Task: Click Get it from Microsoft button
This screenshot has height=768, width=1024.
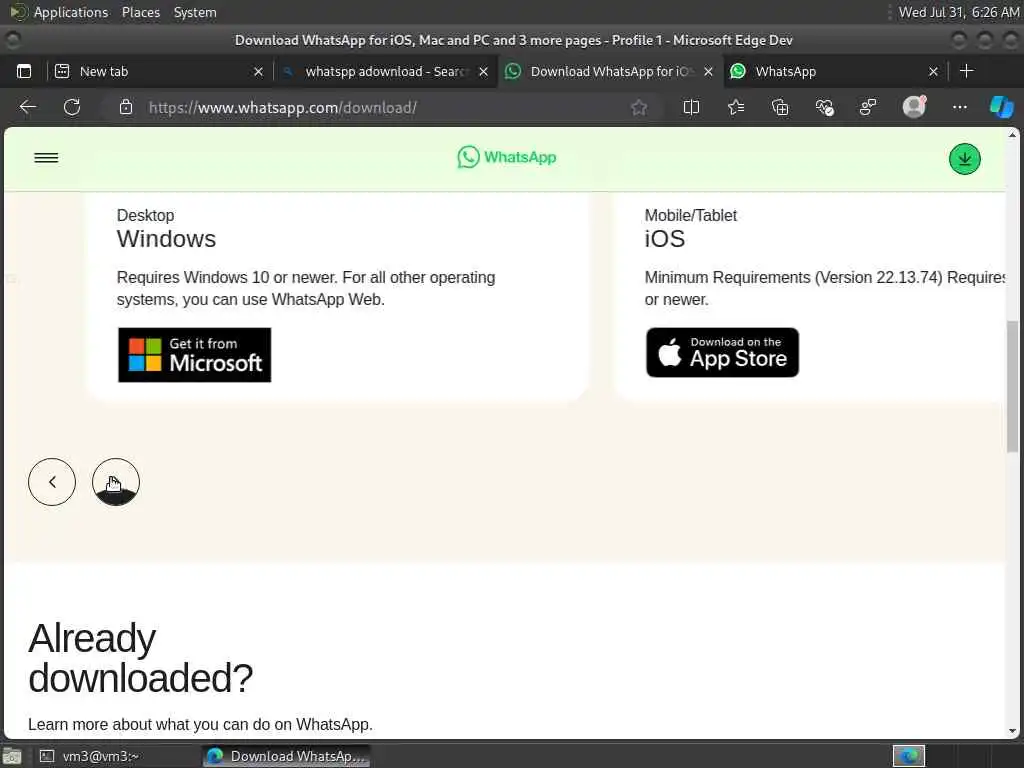Action: 195,355
